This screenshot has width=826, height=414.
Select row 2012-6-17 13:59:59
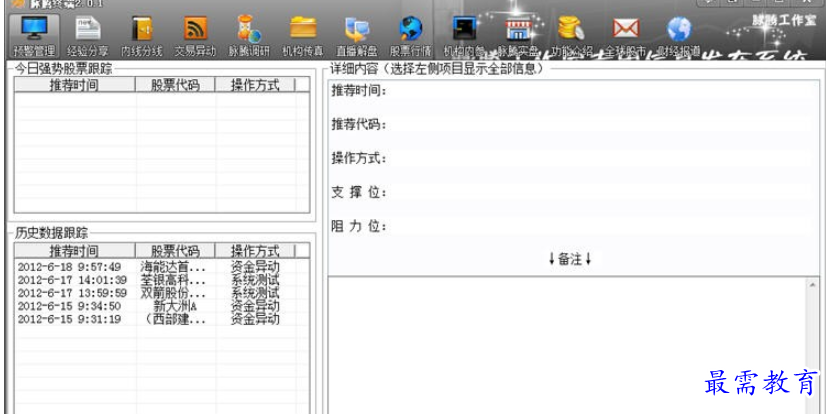(x=161, y=293)
